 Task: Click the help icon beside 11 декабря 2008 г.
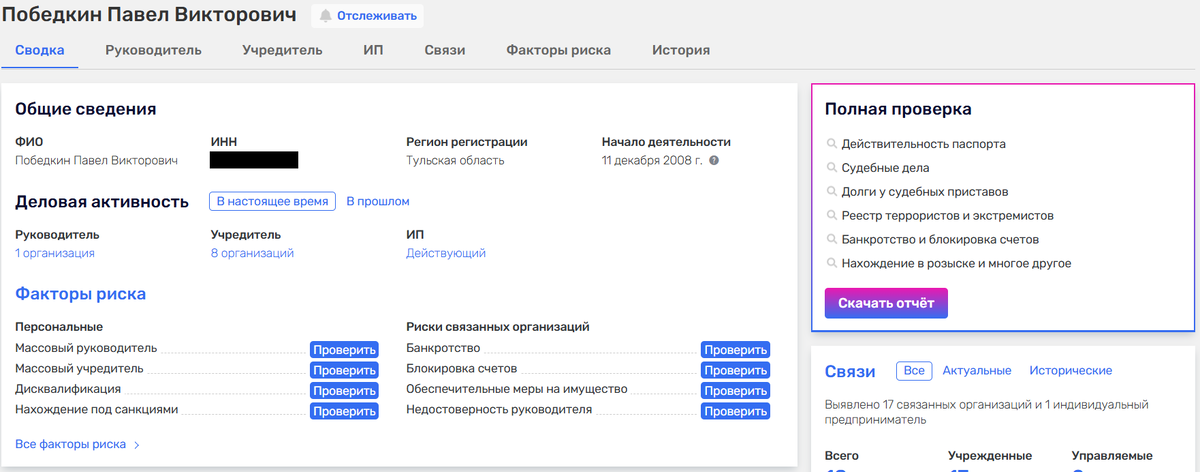pos(714,160)
